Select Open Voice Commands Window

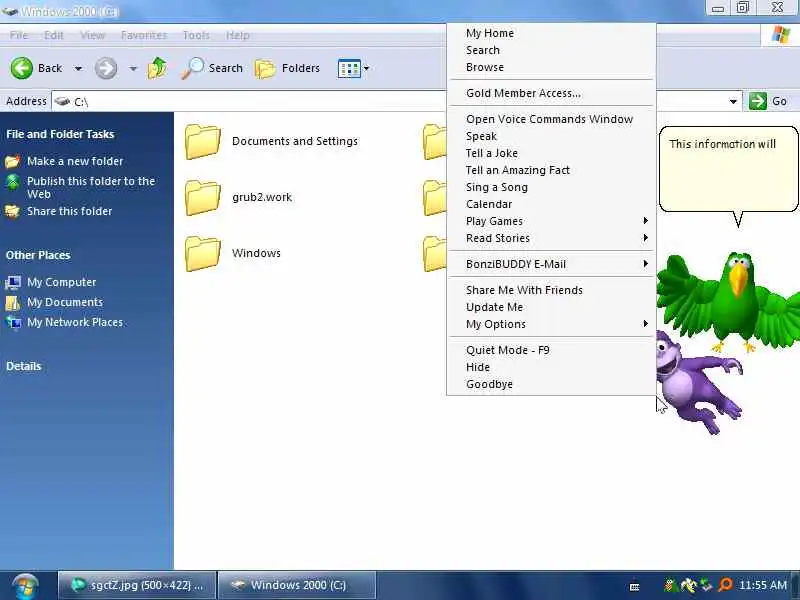tap(549, 119)
